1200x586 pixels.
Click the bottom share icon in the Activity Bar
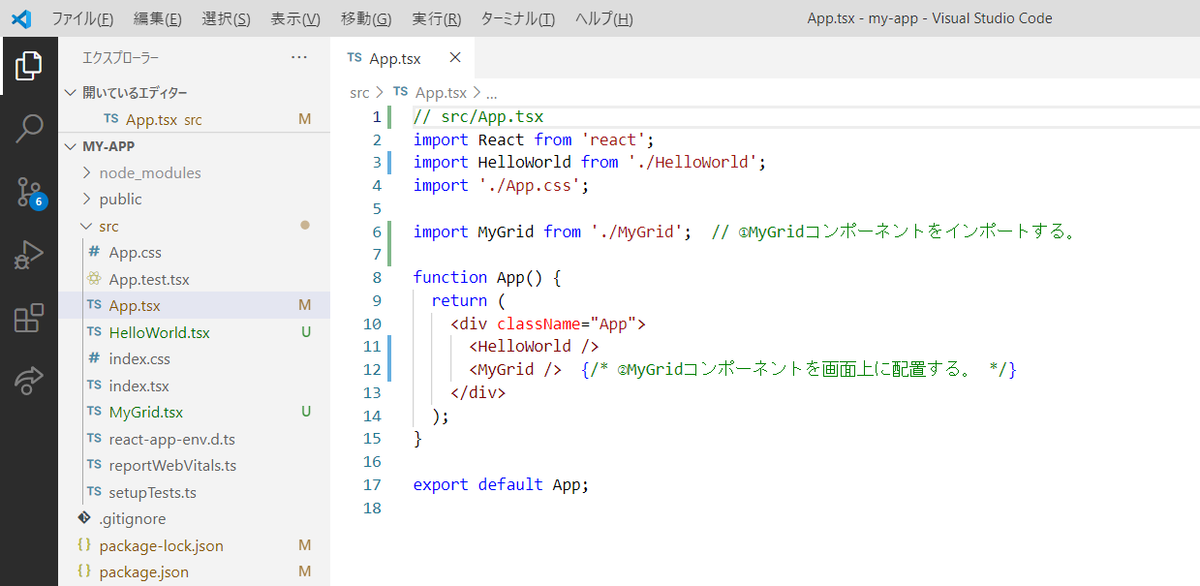[x=28, y=377]
